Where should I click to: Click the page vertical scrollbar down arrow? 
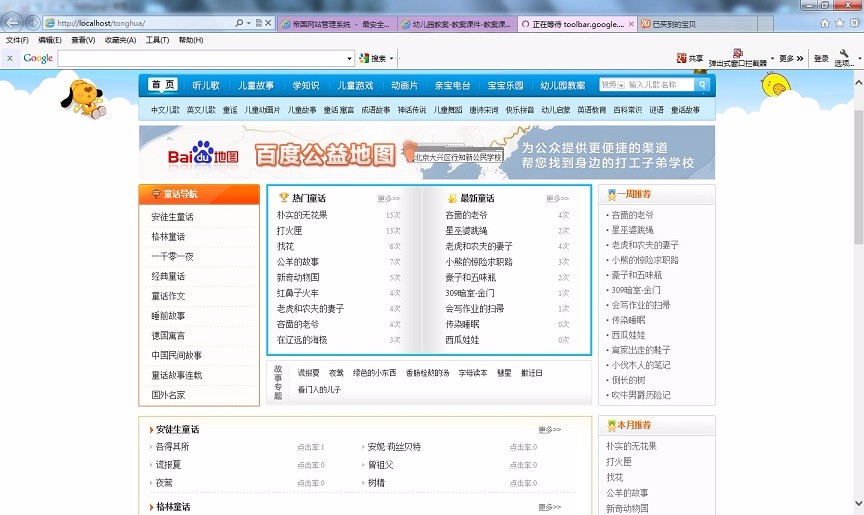point(858,503)
